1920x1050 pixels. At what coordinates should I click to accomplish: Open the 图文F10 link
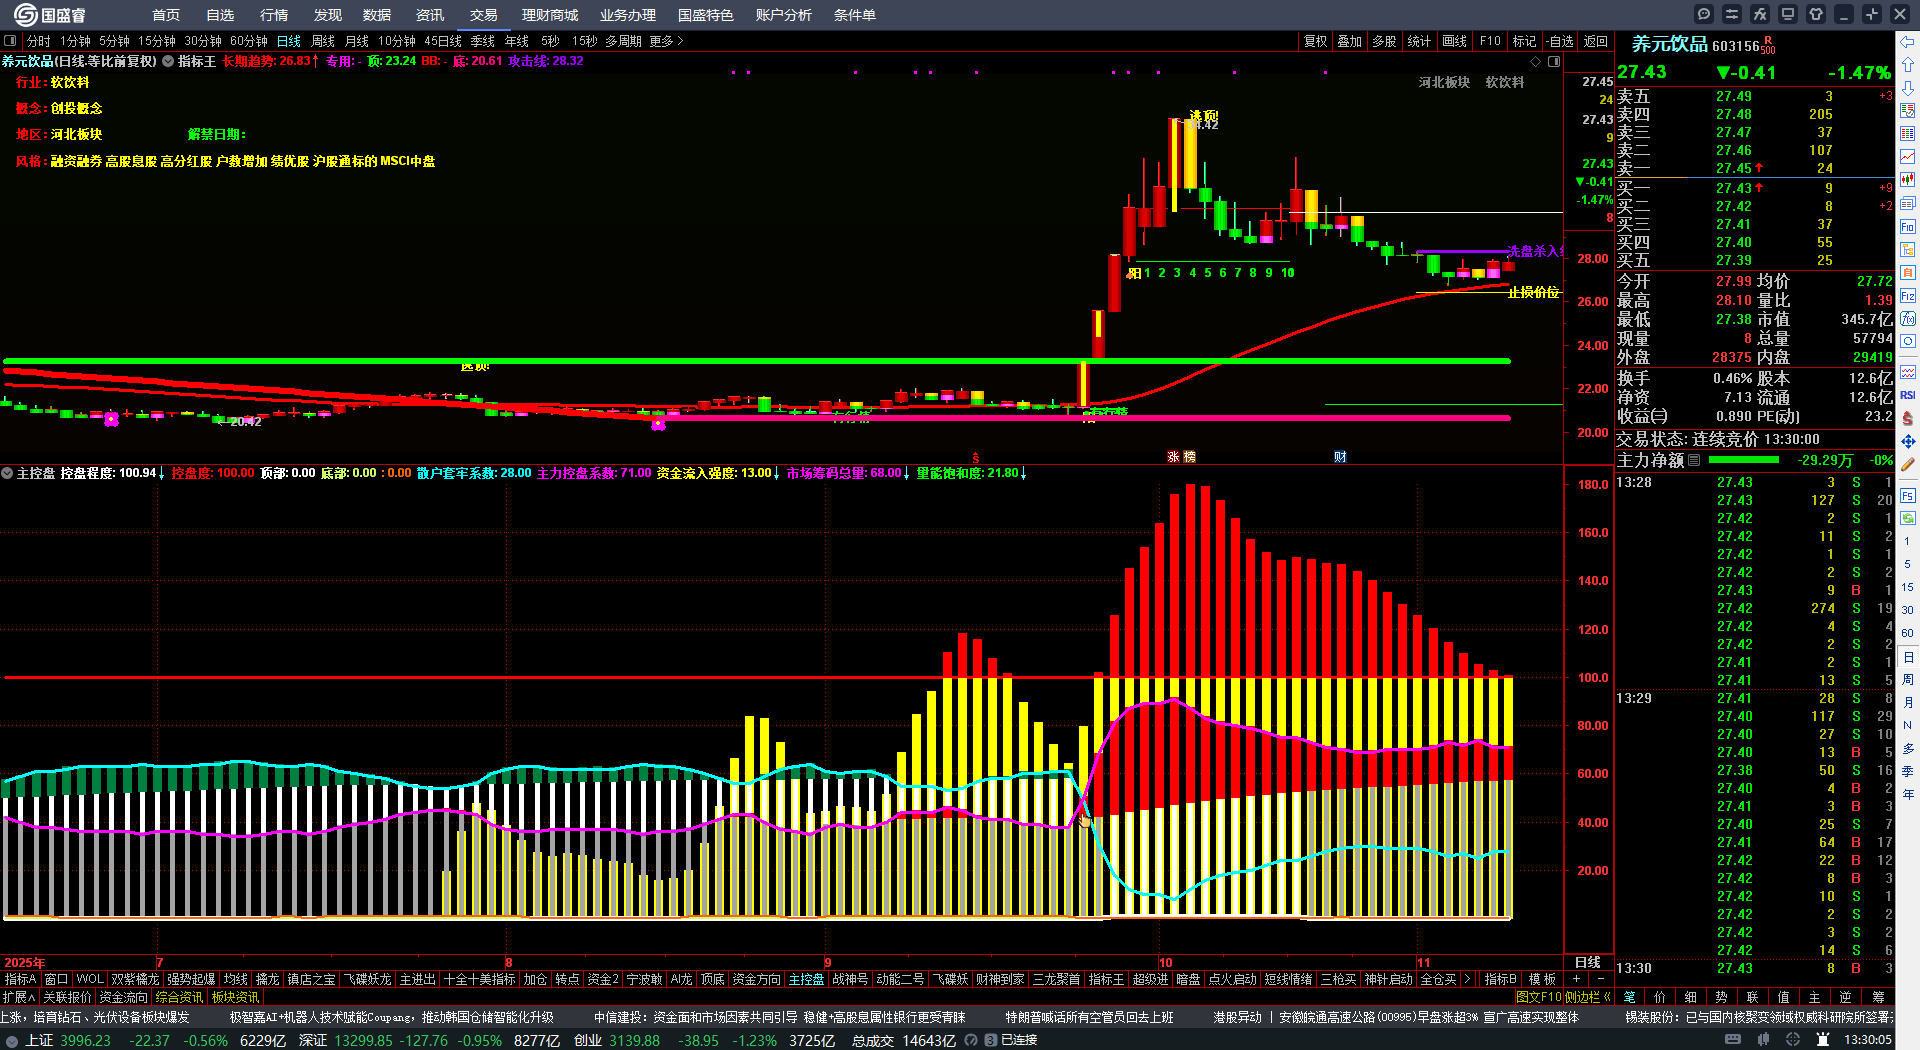pos(1538,997)
